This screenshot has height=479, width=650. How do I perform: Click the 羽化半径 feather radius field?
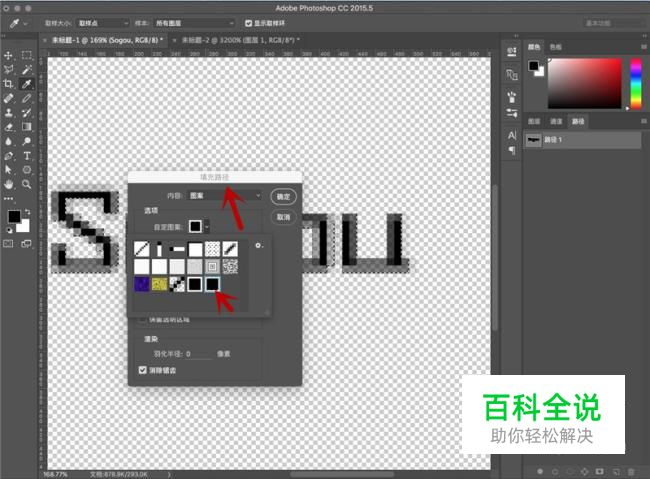[x=199, y=354]
